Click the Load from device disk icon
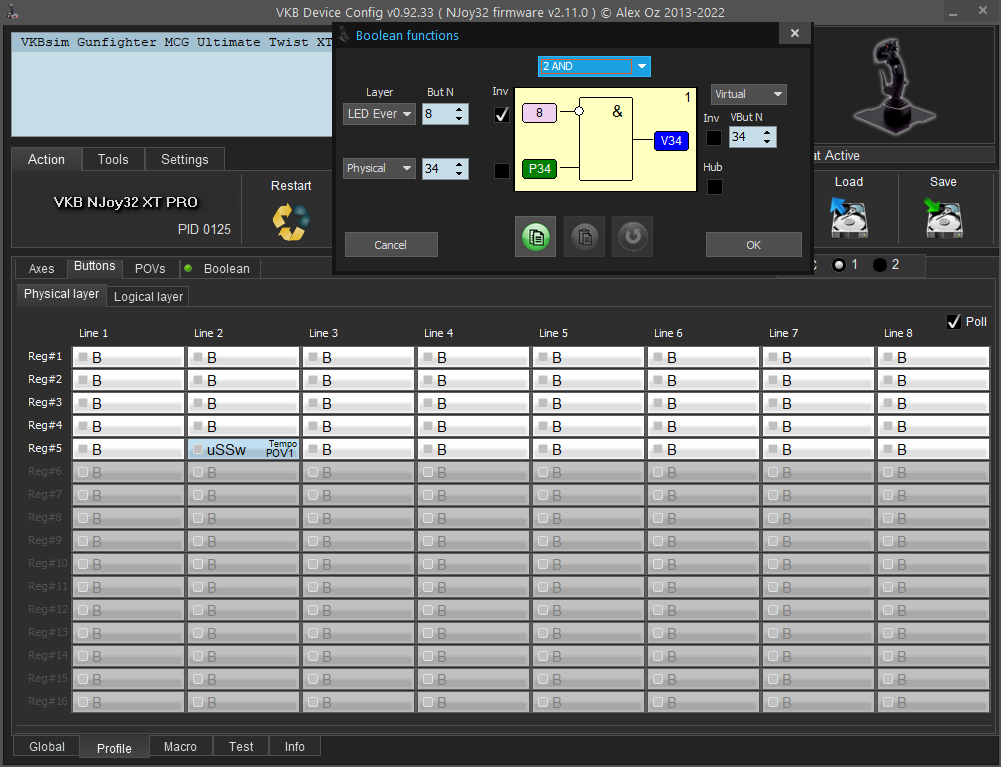The height and width of the screenshot is (767, 1001). coord(848,217)
